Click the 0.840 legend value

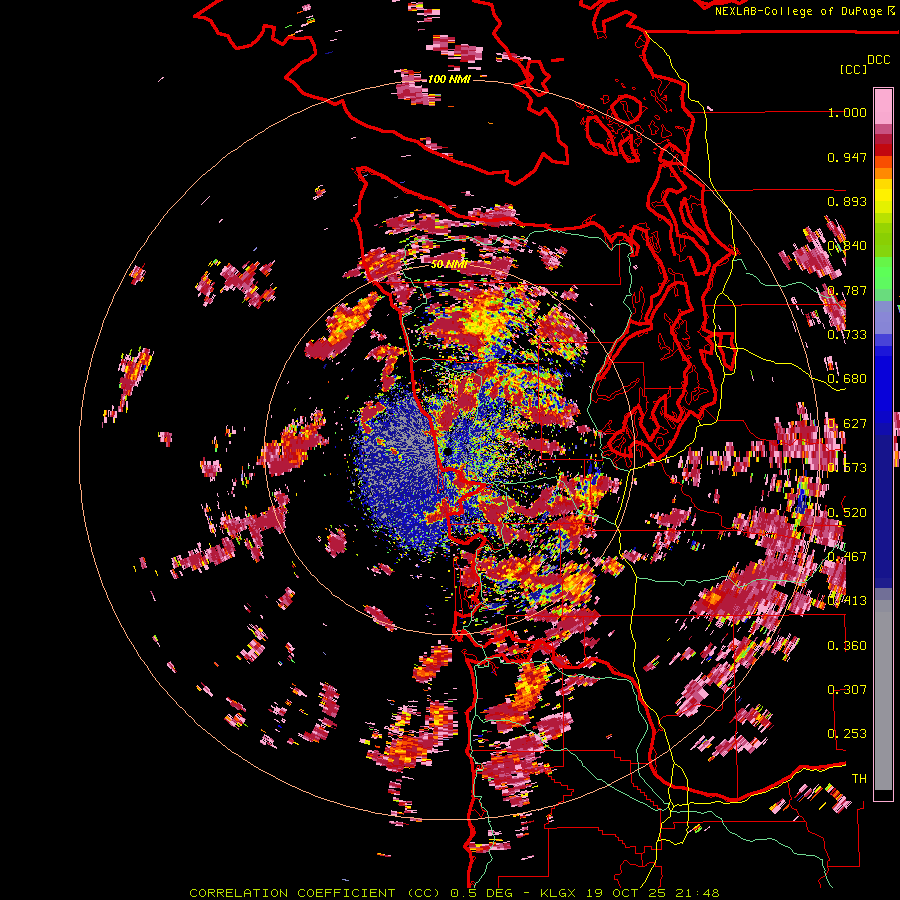[847, 246]
